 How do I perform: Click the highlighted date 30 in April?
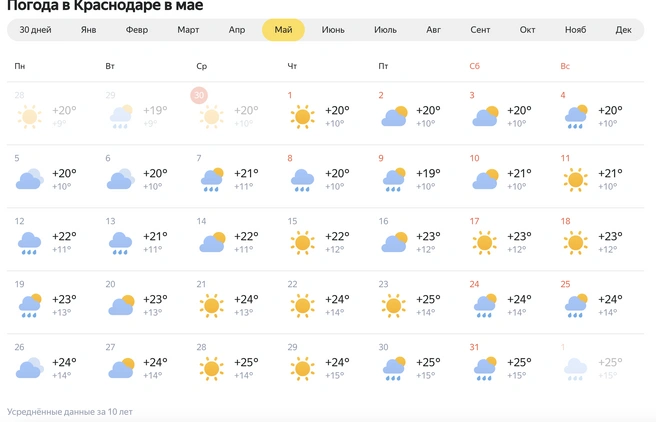(199, 95)
